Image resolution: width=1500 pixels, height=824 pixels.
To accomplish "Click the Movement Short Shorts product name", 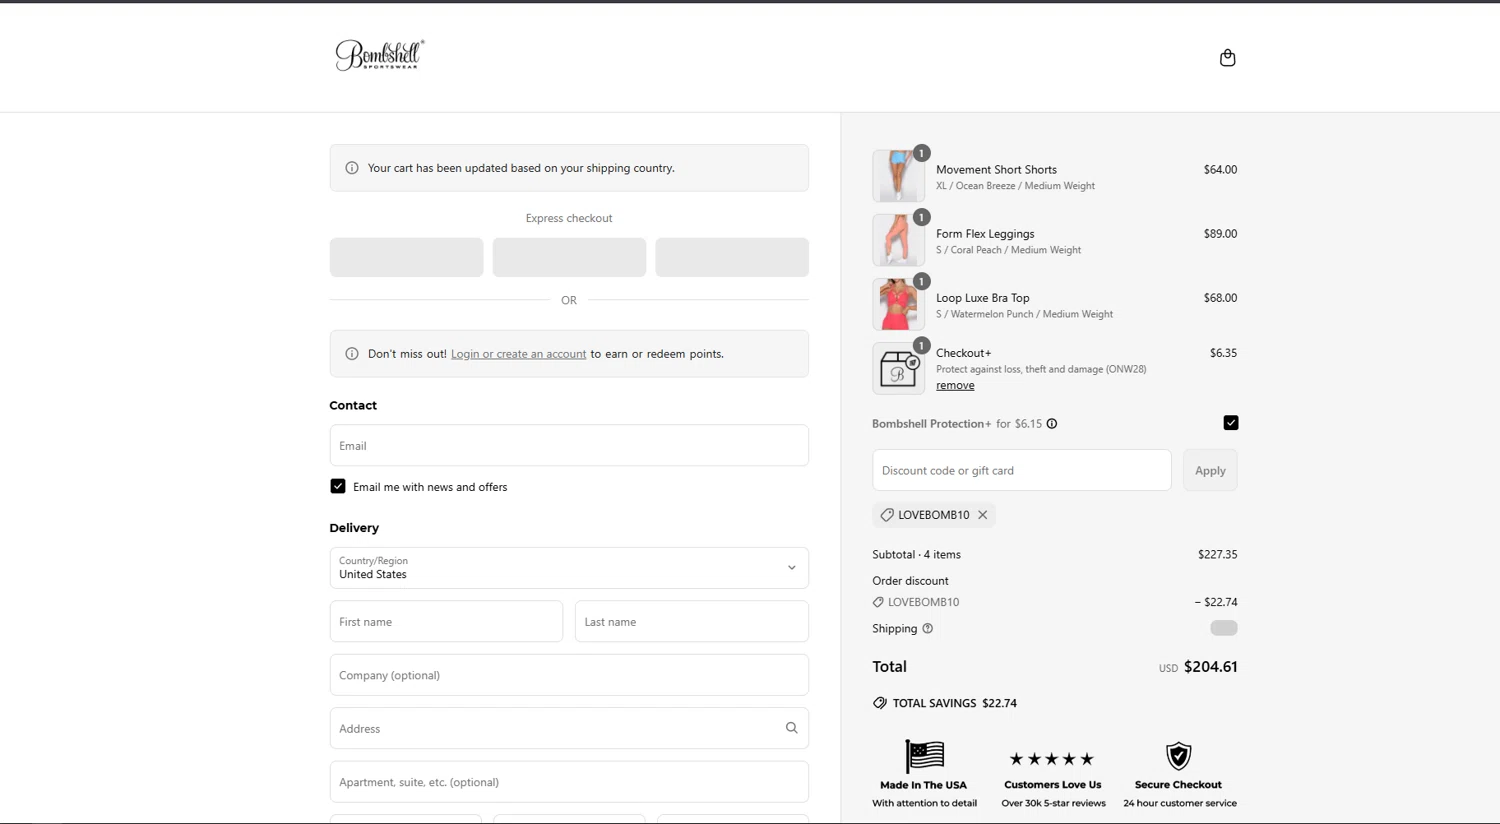I will [996, 170].
